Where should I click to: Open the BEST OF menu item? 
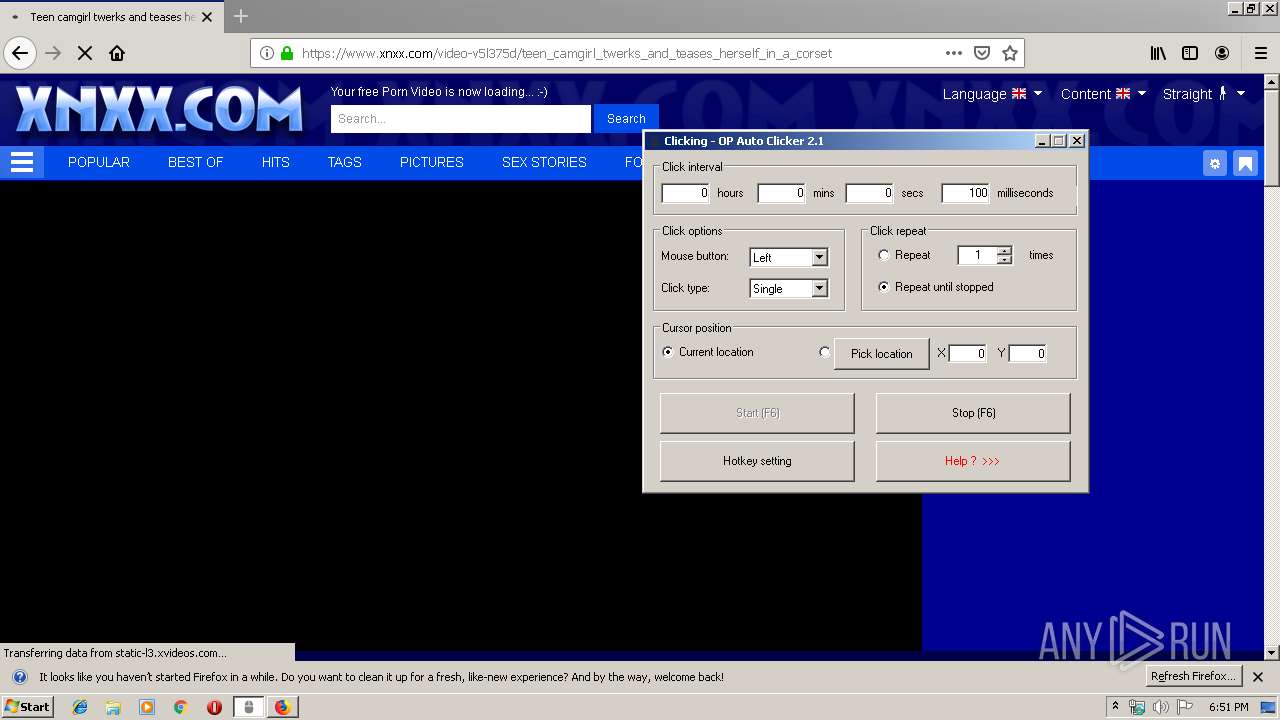tap(195, 162)
